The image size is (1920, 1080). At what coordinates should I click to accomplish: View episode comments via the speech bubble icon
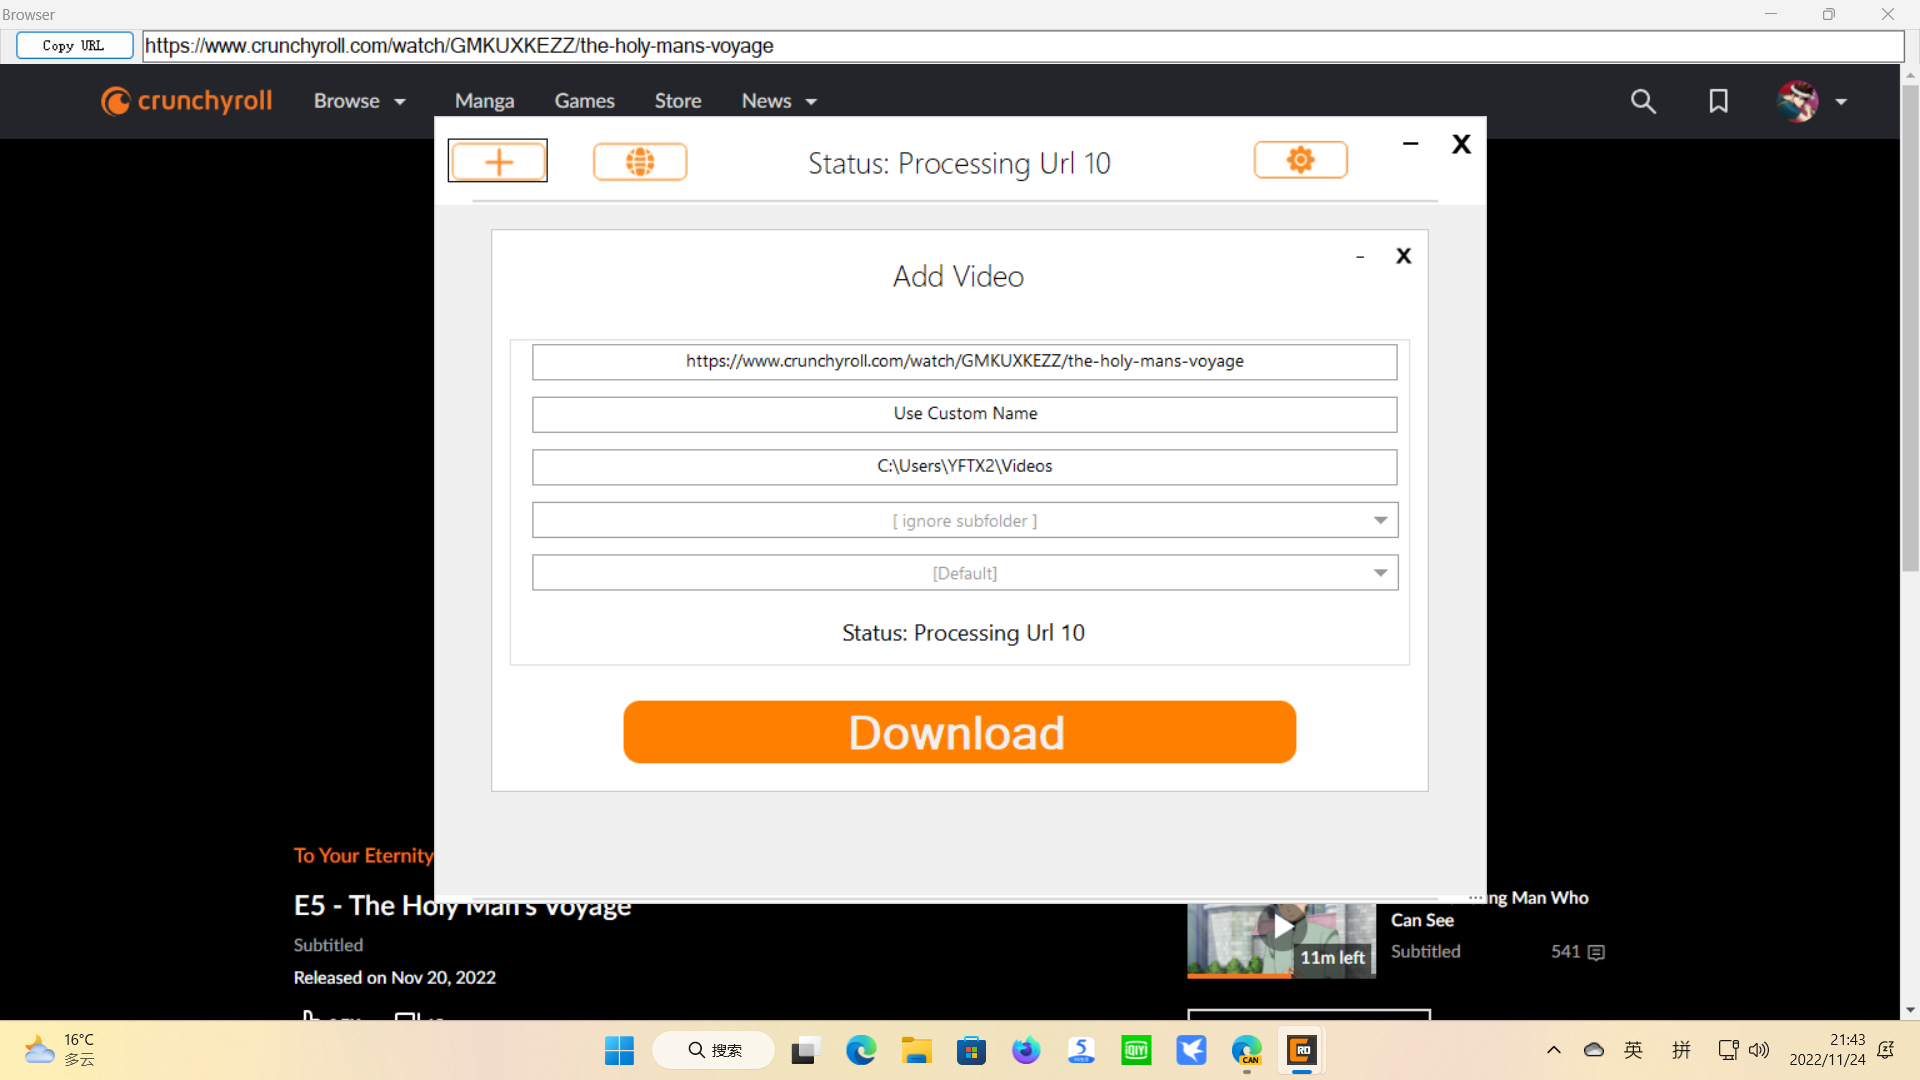coord(1594,952)
